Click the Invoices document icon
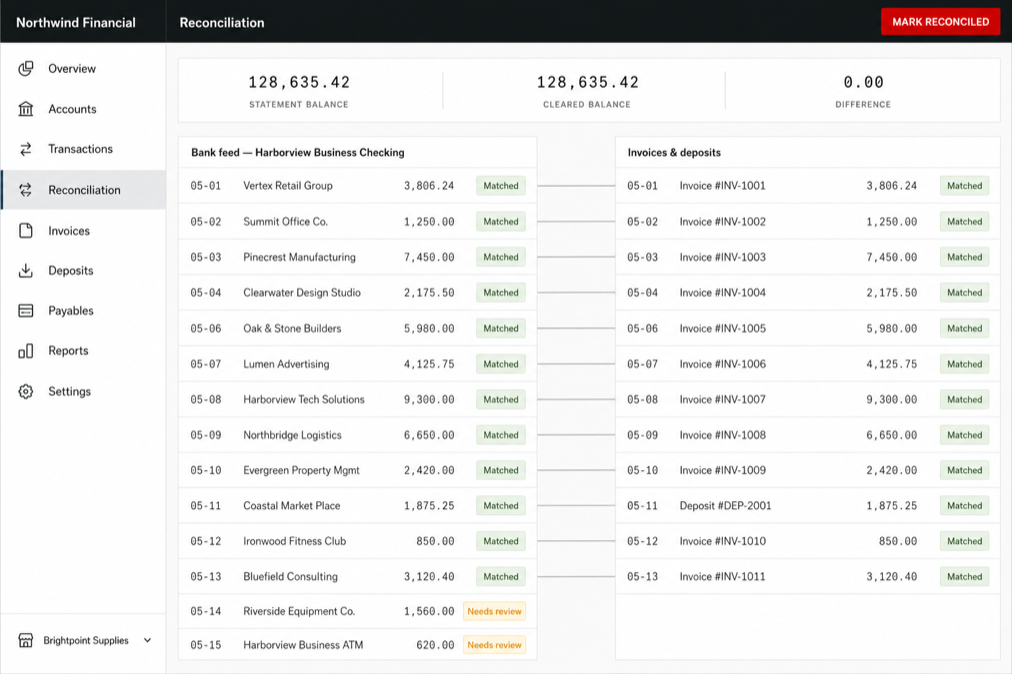 coord(26,230)
